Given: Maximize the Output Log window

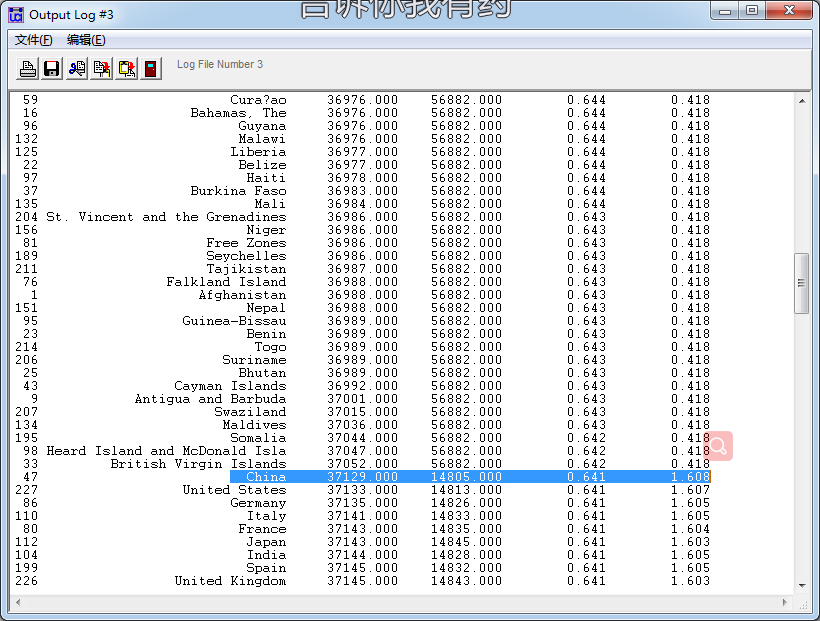Looking at the screenshot, I should (x=752, y=11).
